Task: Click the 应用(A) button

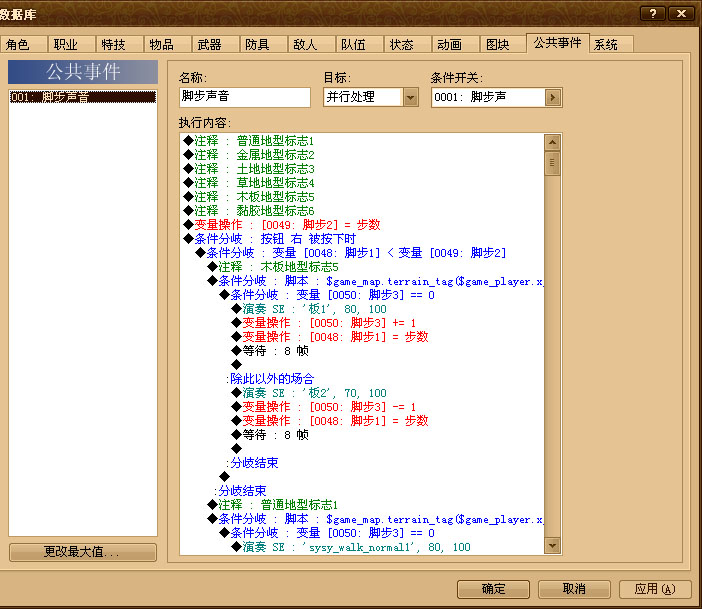Action: [655, 589]
